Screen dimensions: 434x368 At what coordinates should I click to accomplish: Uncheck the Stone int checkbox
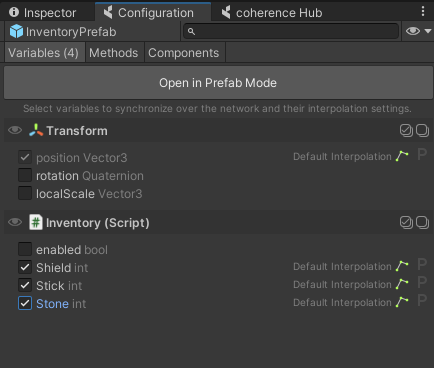coord(25,303)
